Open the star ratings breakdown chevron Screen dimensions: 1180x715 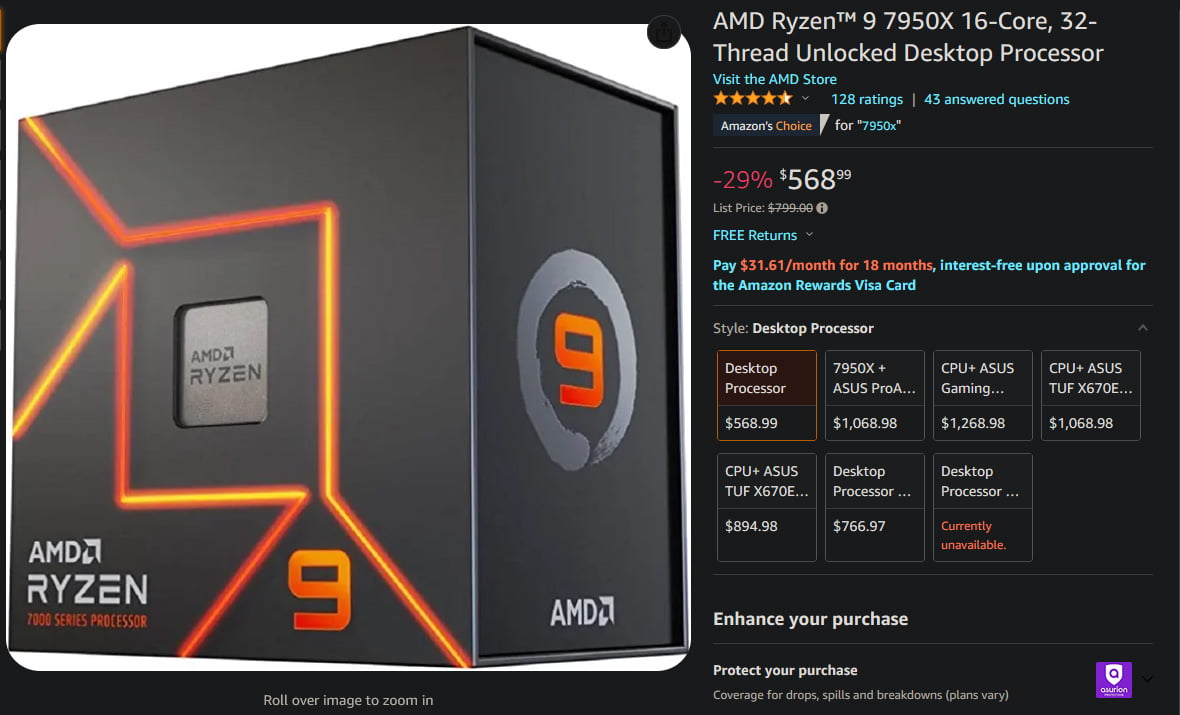[x=805, y=99]
